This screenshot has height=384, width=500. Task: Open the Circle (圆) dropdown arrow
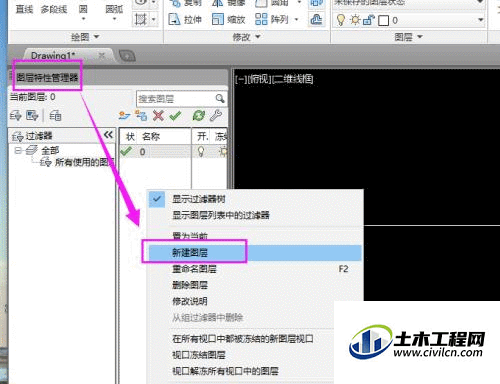coord(83,19)
